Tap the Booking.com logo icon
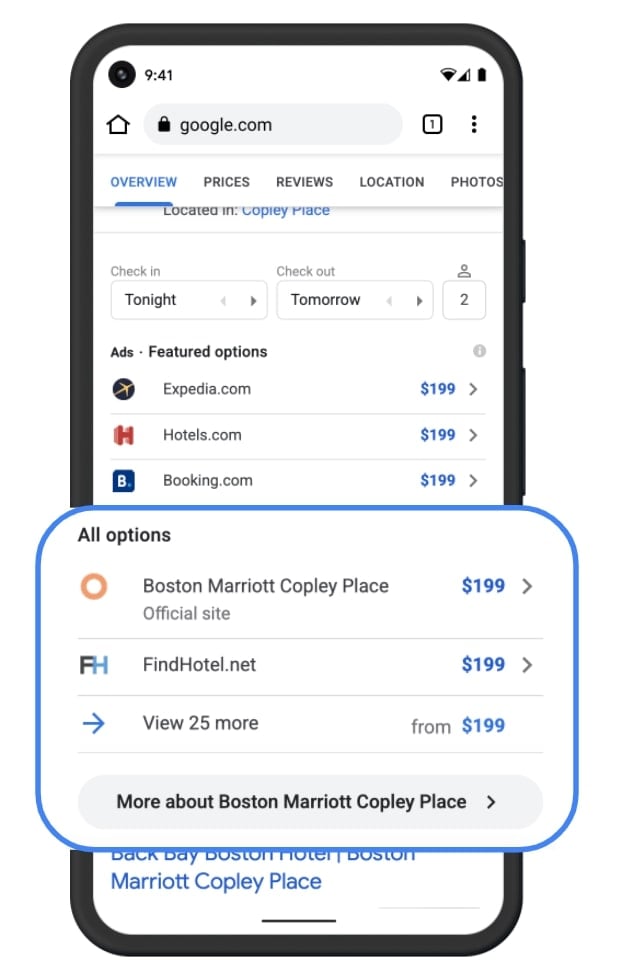 coord(124,481)
